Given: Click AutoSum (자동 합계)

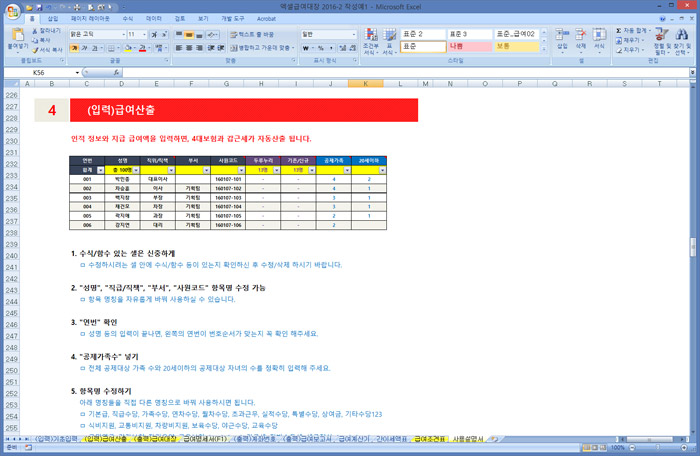Looking at the screenshot, I should (633, 31).
